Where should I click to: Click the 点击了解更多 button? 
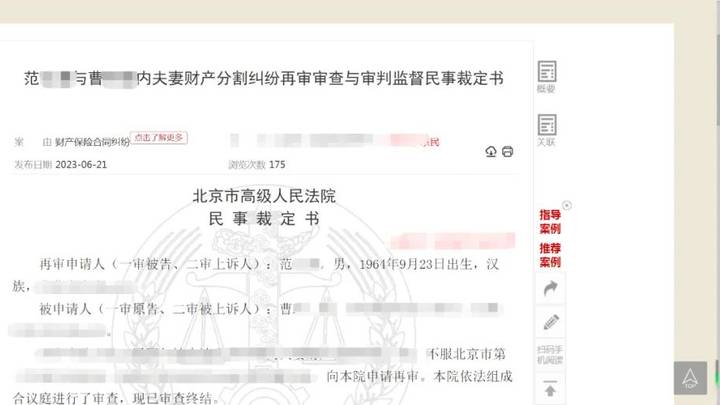159,138
